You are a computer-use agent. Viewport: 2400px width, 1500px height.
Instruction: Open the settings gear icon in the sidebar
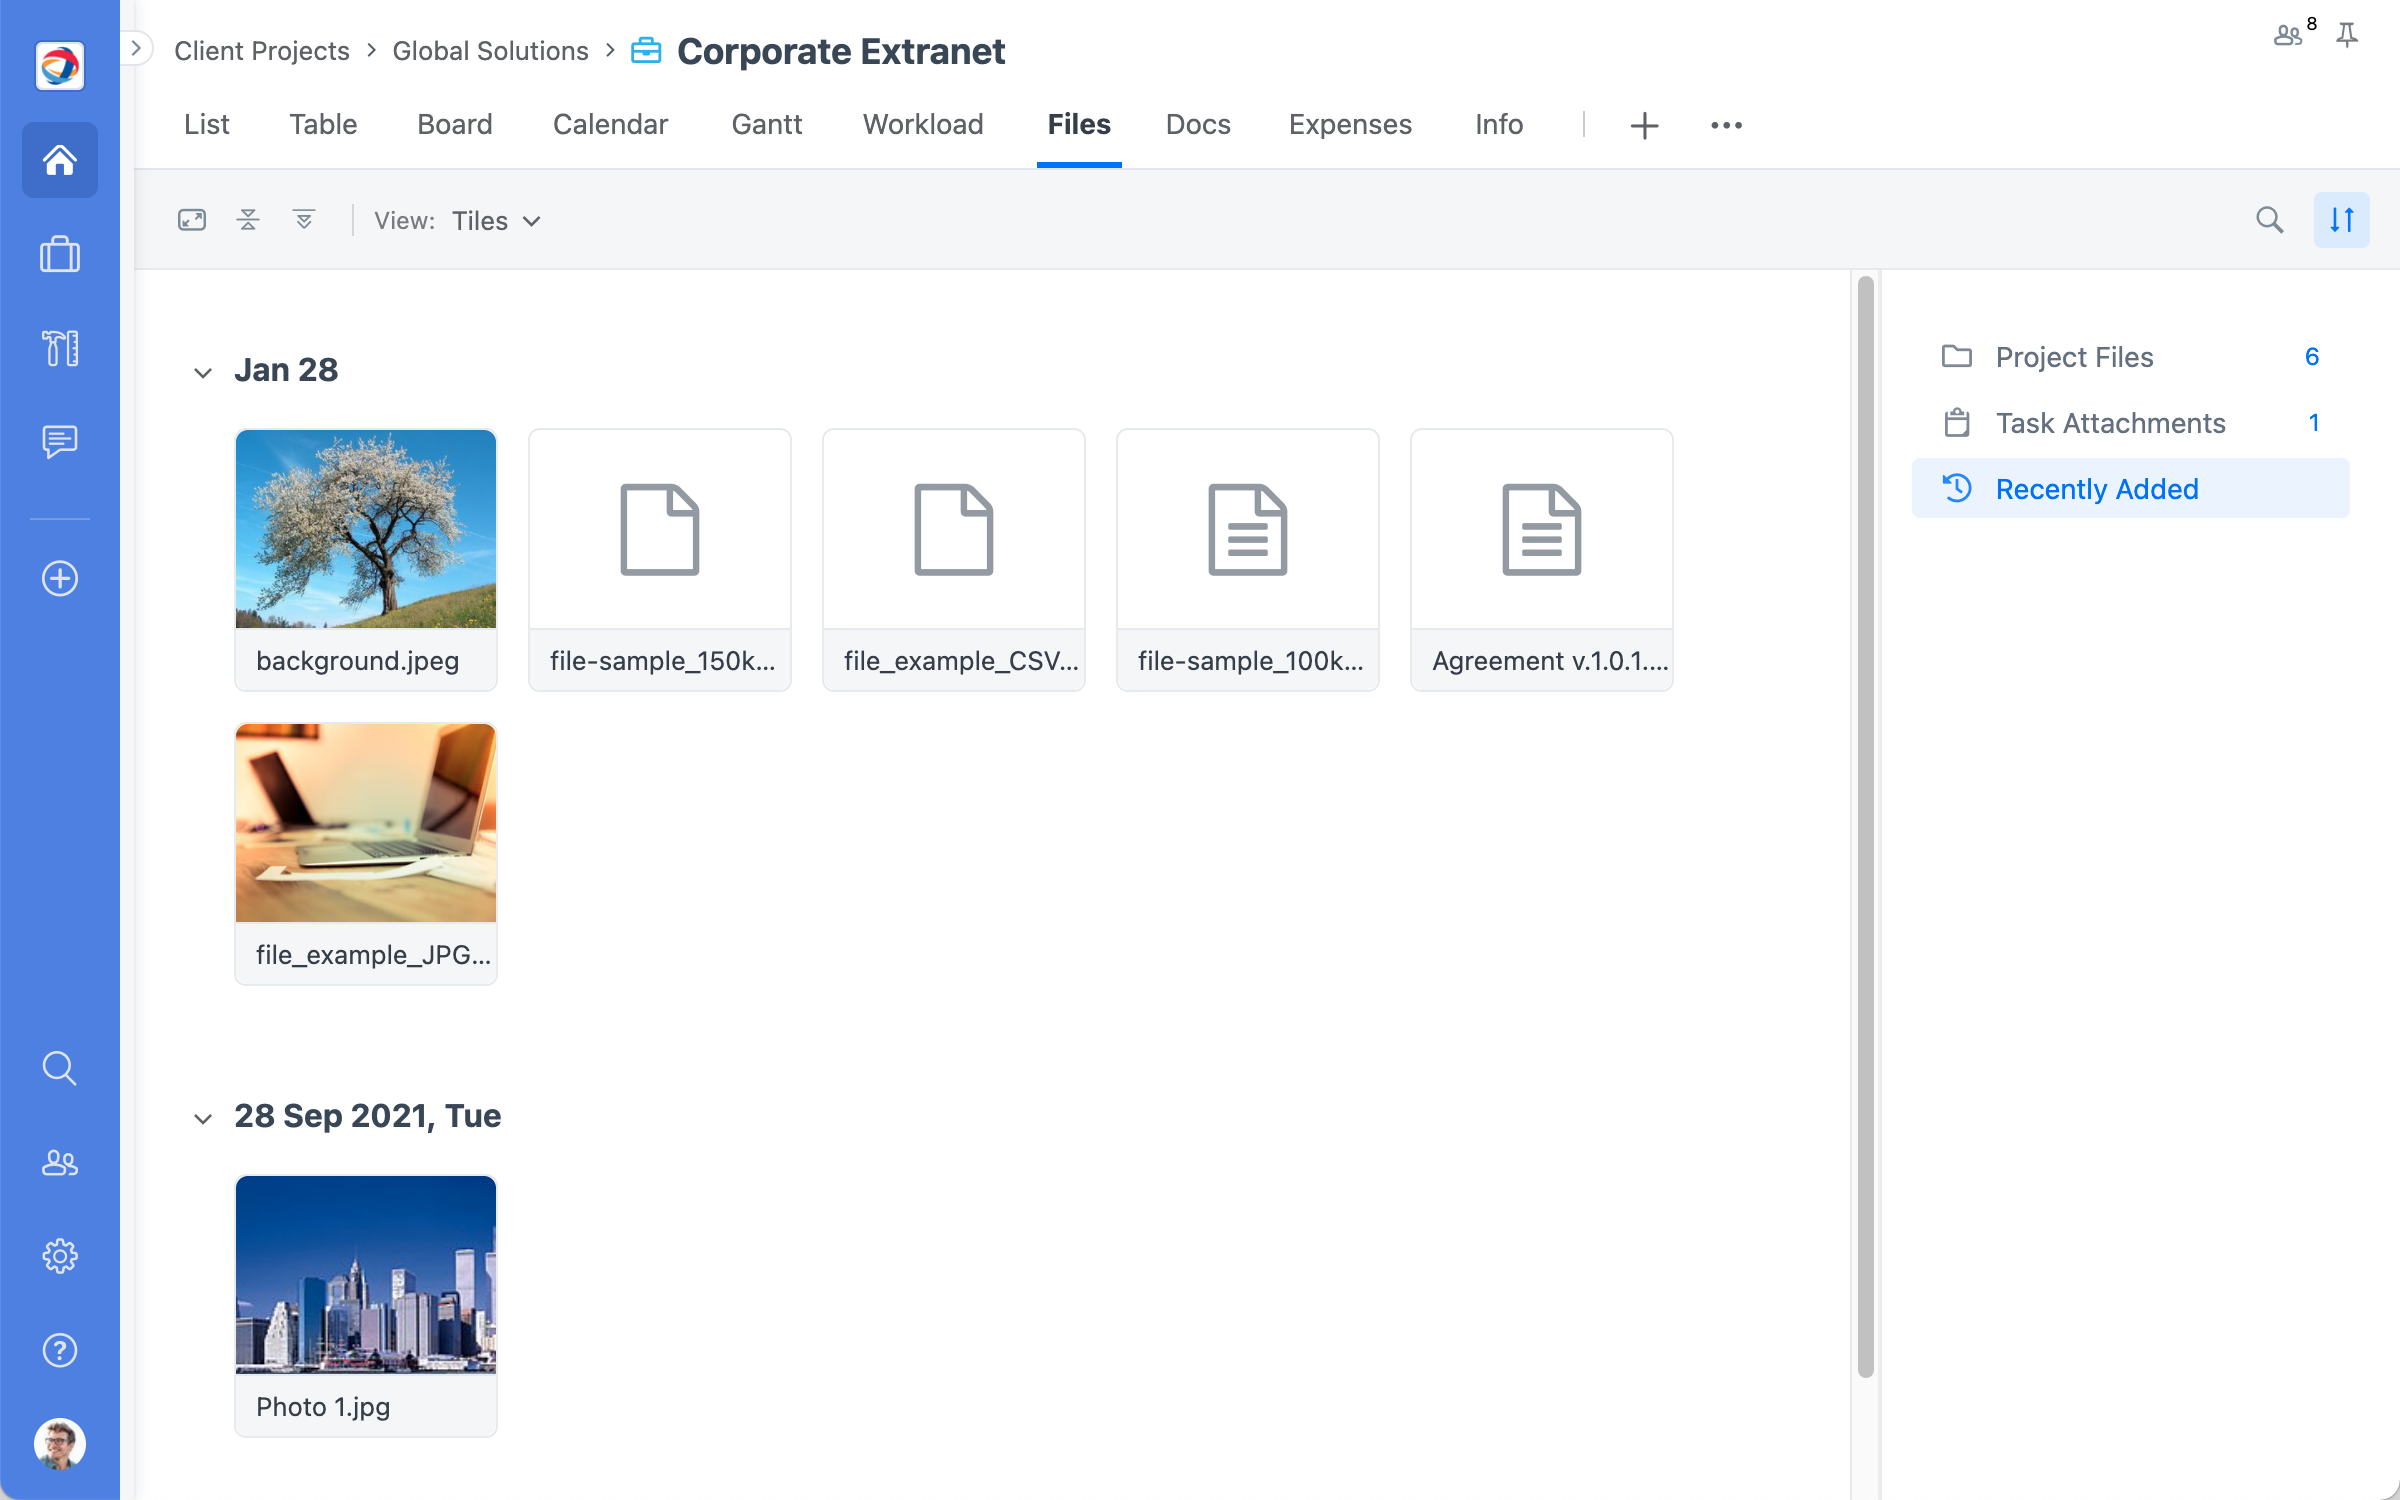tap(60, 1256)
